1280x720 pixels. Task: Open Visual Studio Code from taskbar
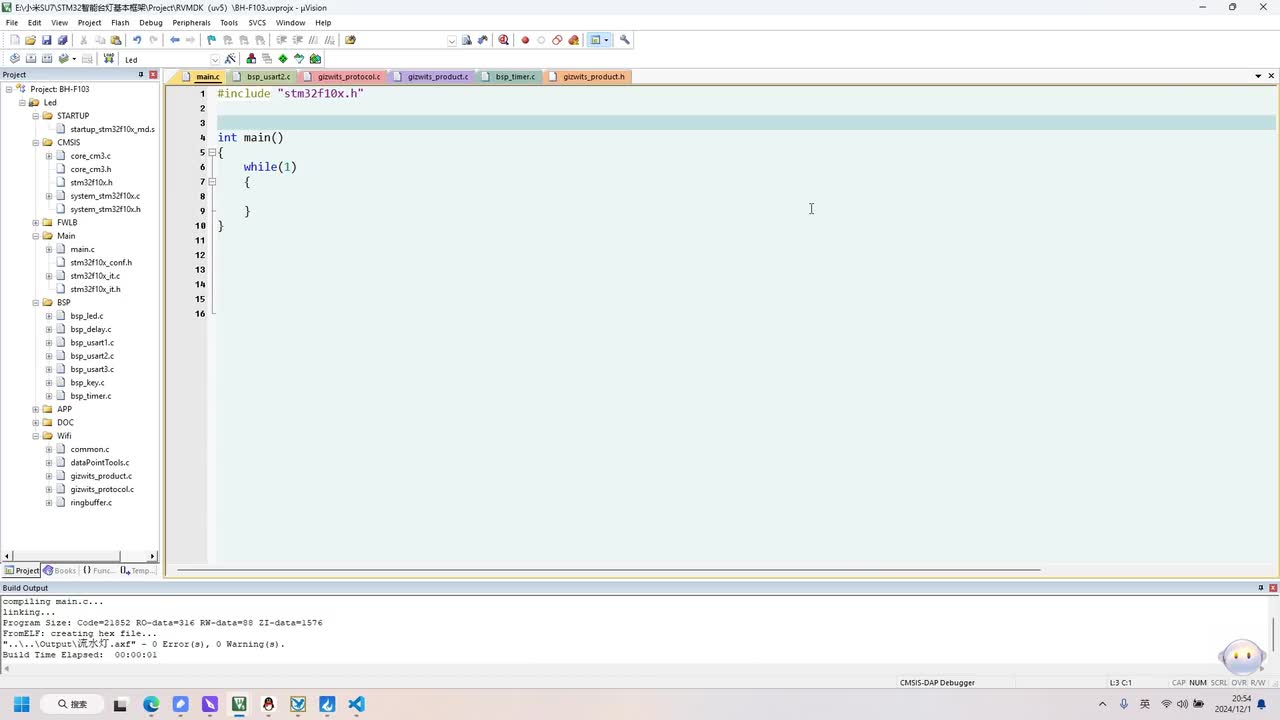[357, 704]
